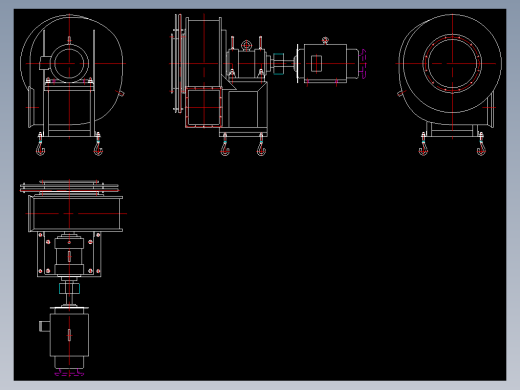Select the cyan coupling in the side elevation view

(x=279, y=64)
